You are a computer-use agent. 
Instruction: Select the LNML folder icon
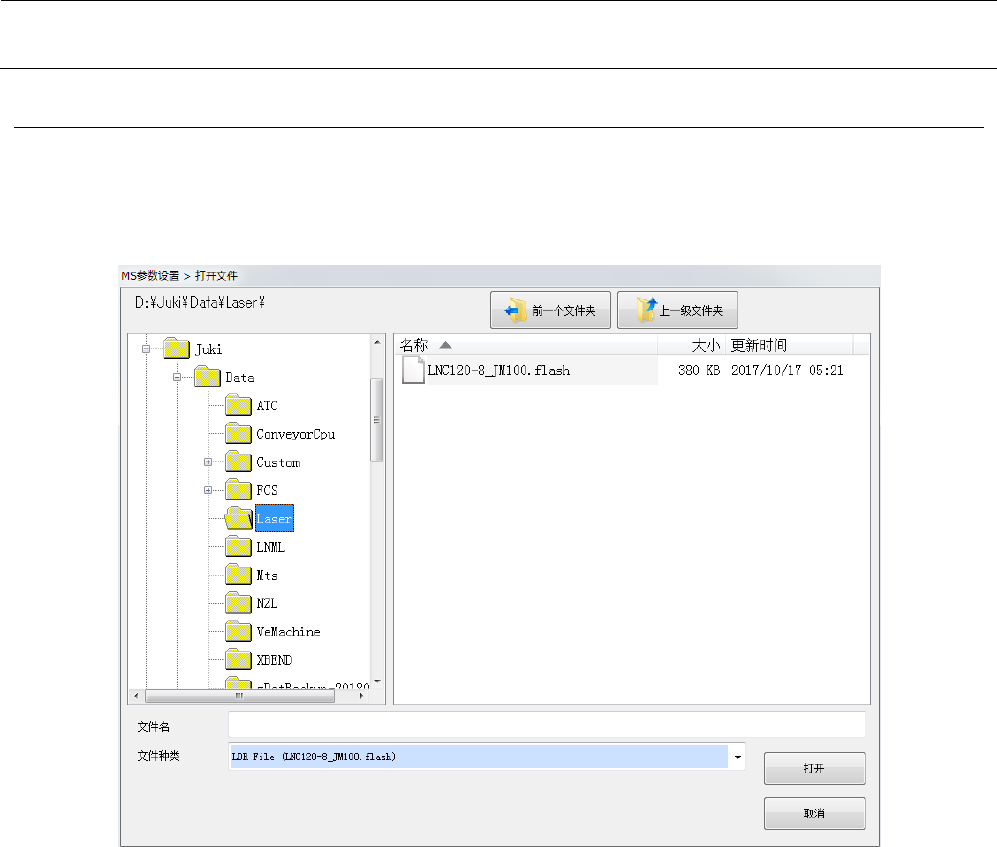point(238,547)
